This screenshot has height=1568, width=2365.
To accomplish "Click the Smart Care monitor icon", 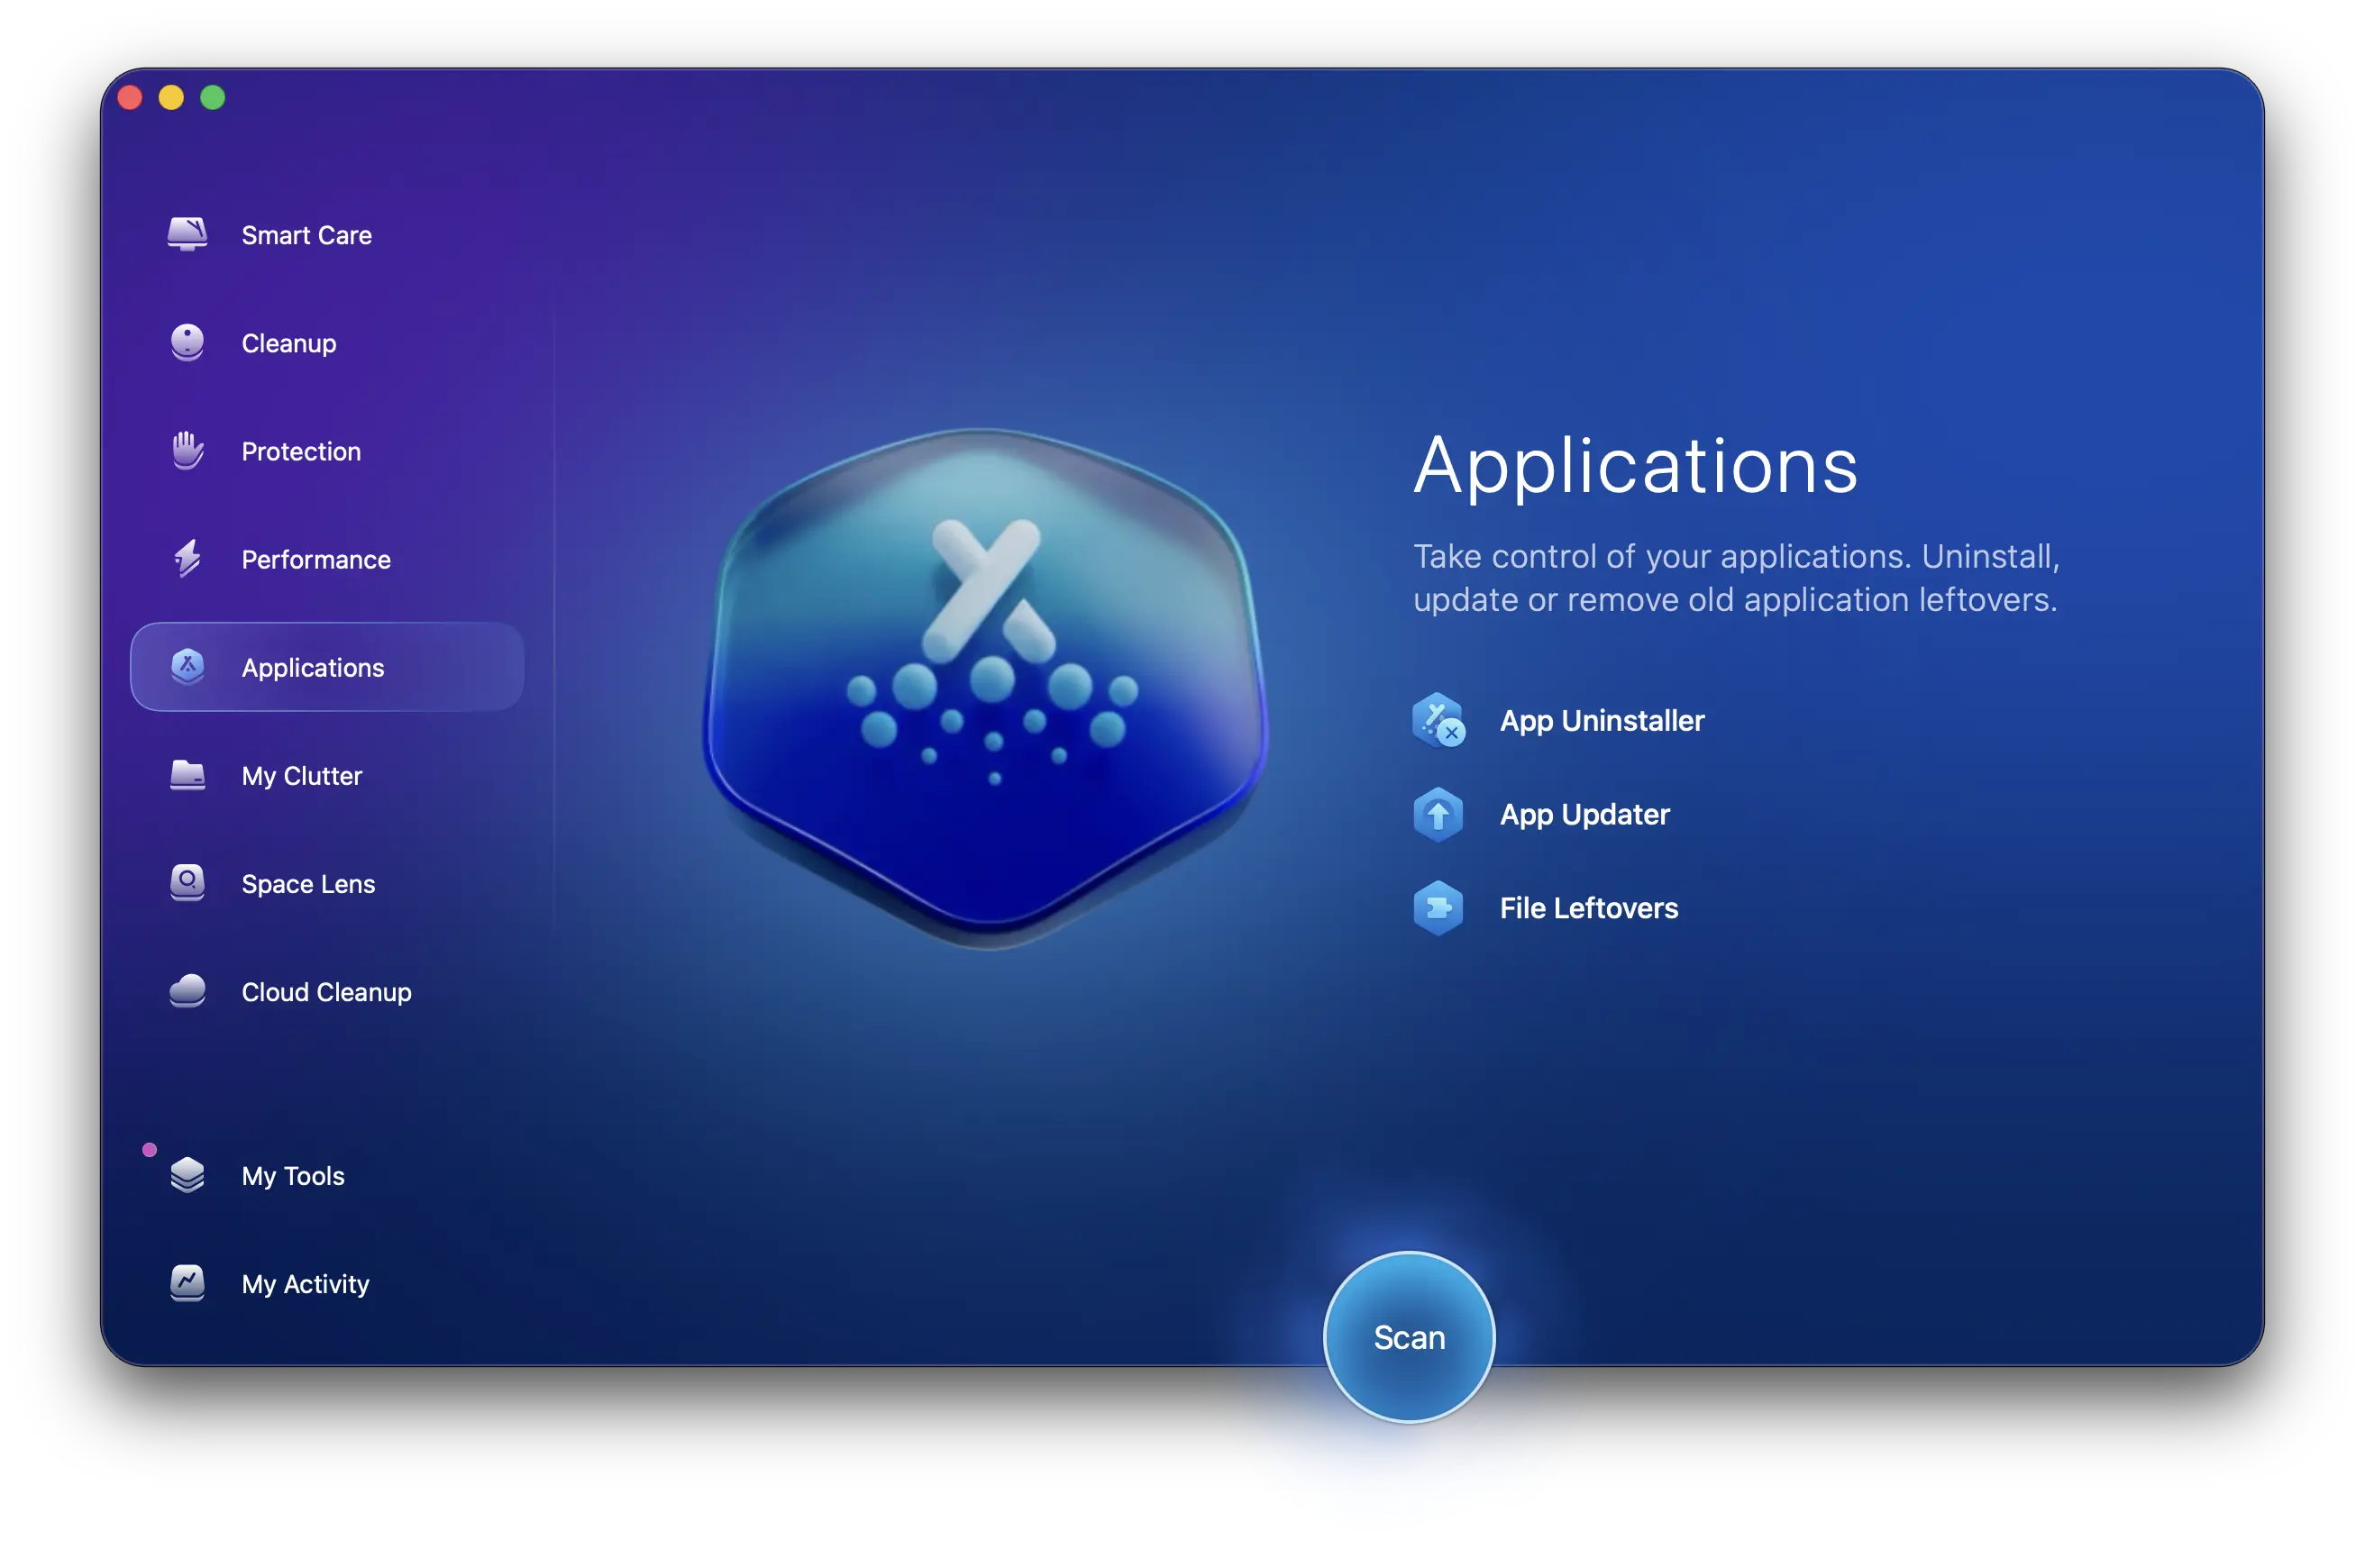I will (x=187, y=234).
